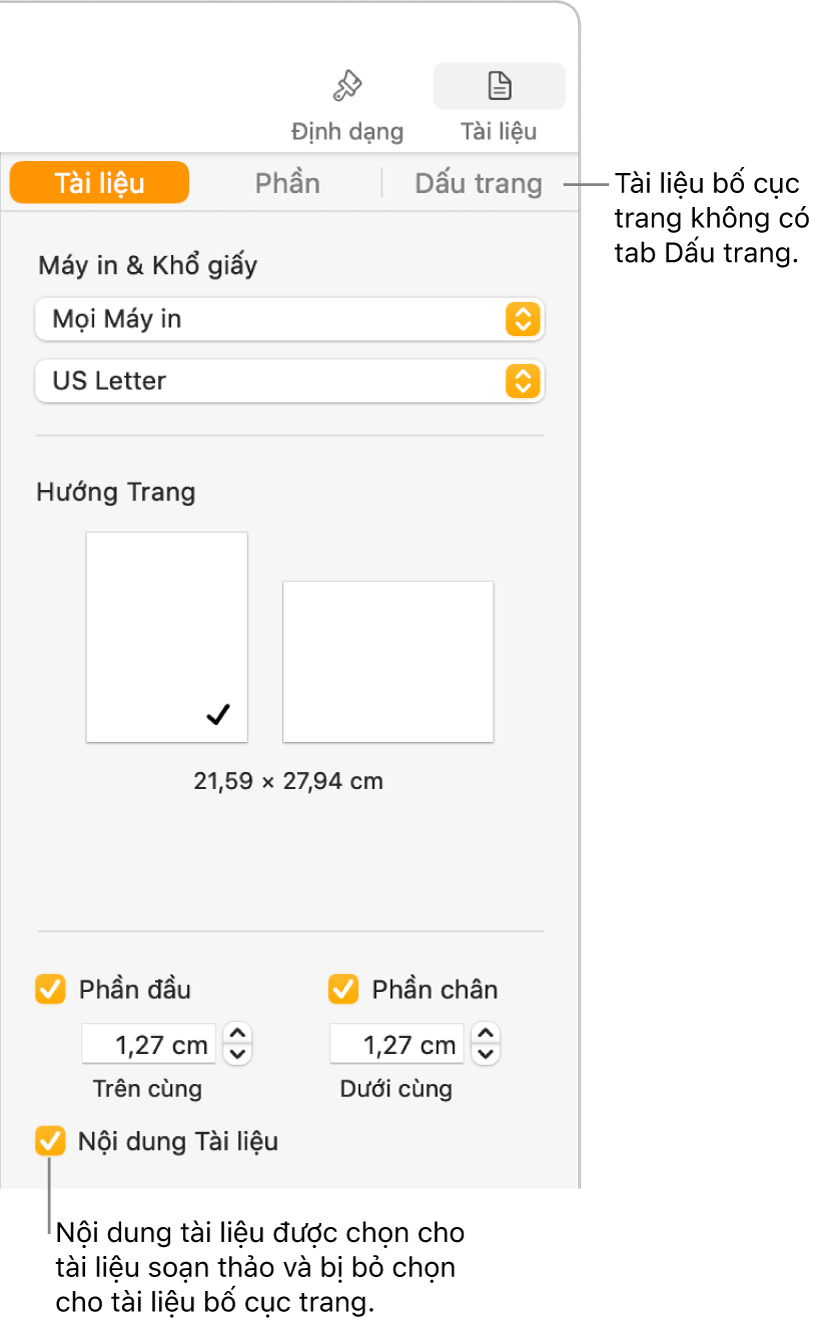Select the Dấu trang tab
Screen dimensions: 820x1327
(x=478, y=183)
